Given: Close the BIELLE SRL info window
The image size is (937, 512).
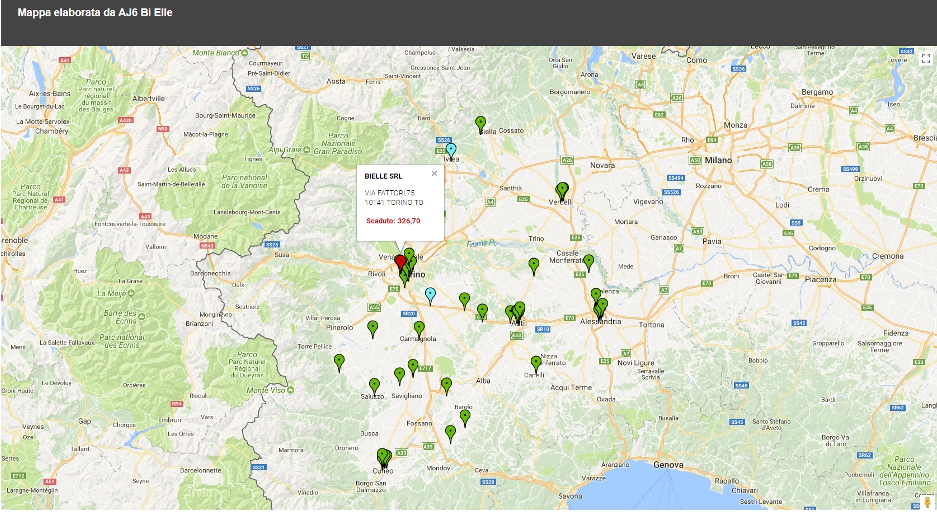Looking at the screenshot, I should click(x=434, y=173).
